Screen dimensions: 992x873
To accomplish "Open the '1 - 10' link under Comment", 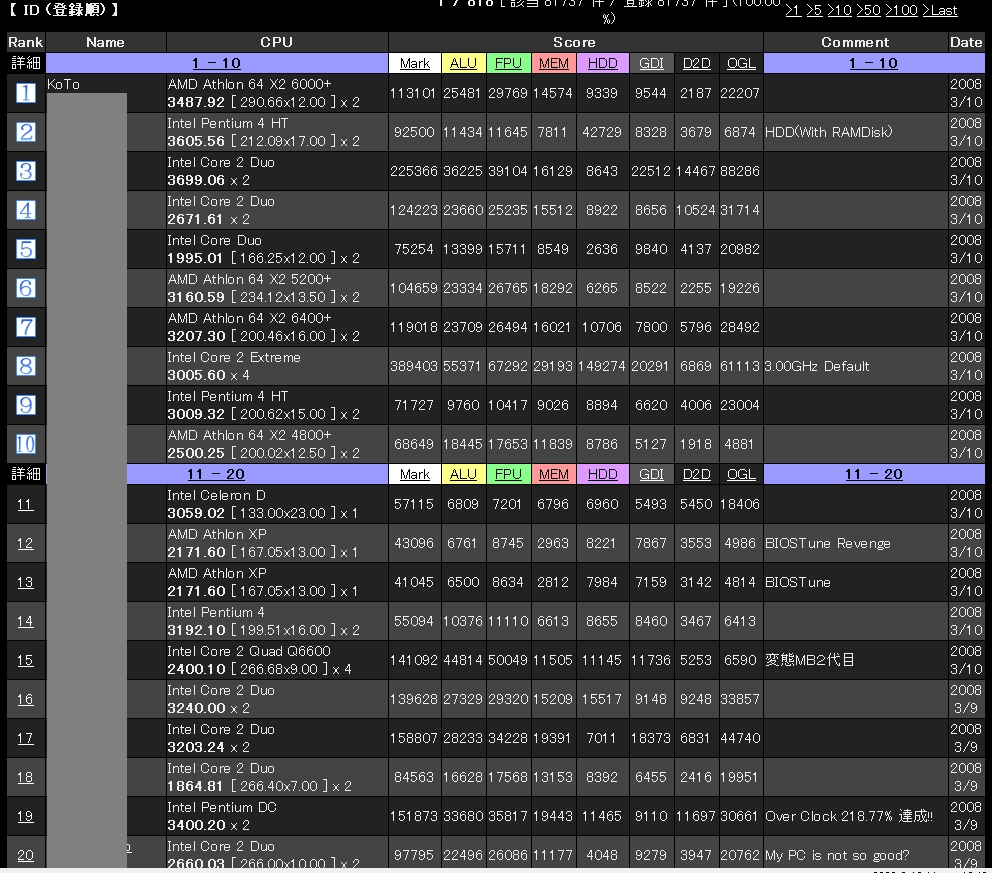I will pos(873,63).
